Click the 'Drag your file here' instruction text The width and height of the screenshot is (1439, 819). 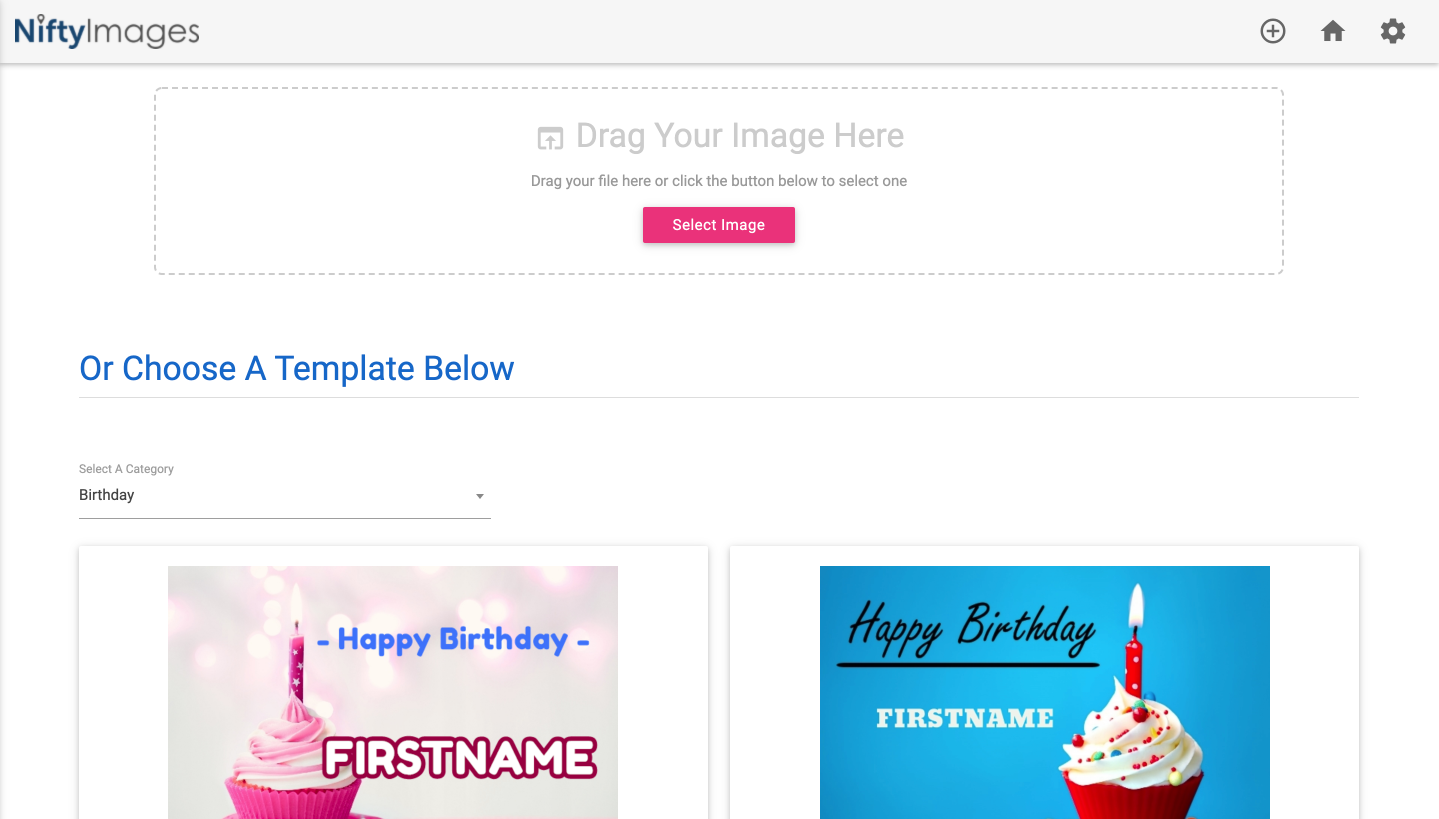pos(718,181)
